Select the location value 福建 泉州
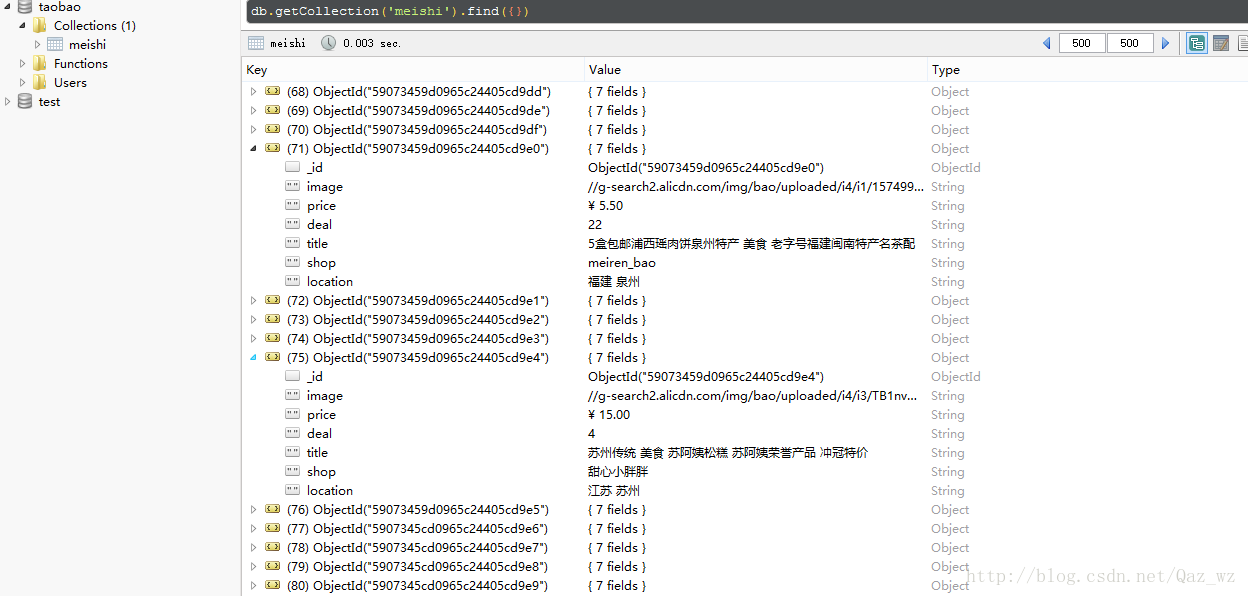 (x=614, y=281)
